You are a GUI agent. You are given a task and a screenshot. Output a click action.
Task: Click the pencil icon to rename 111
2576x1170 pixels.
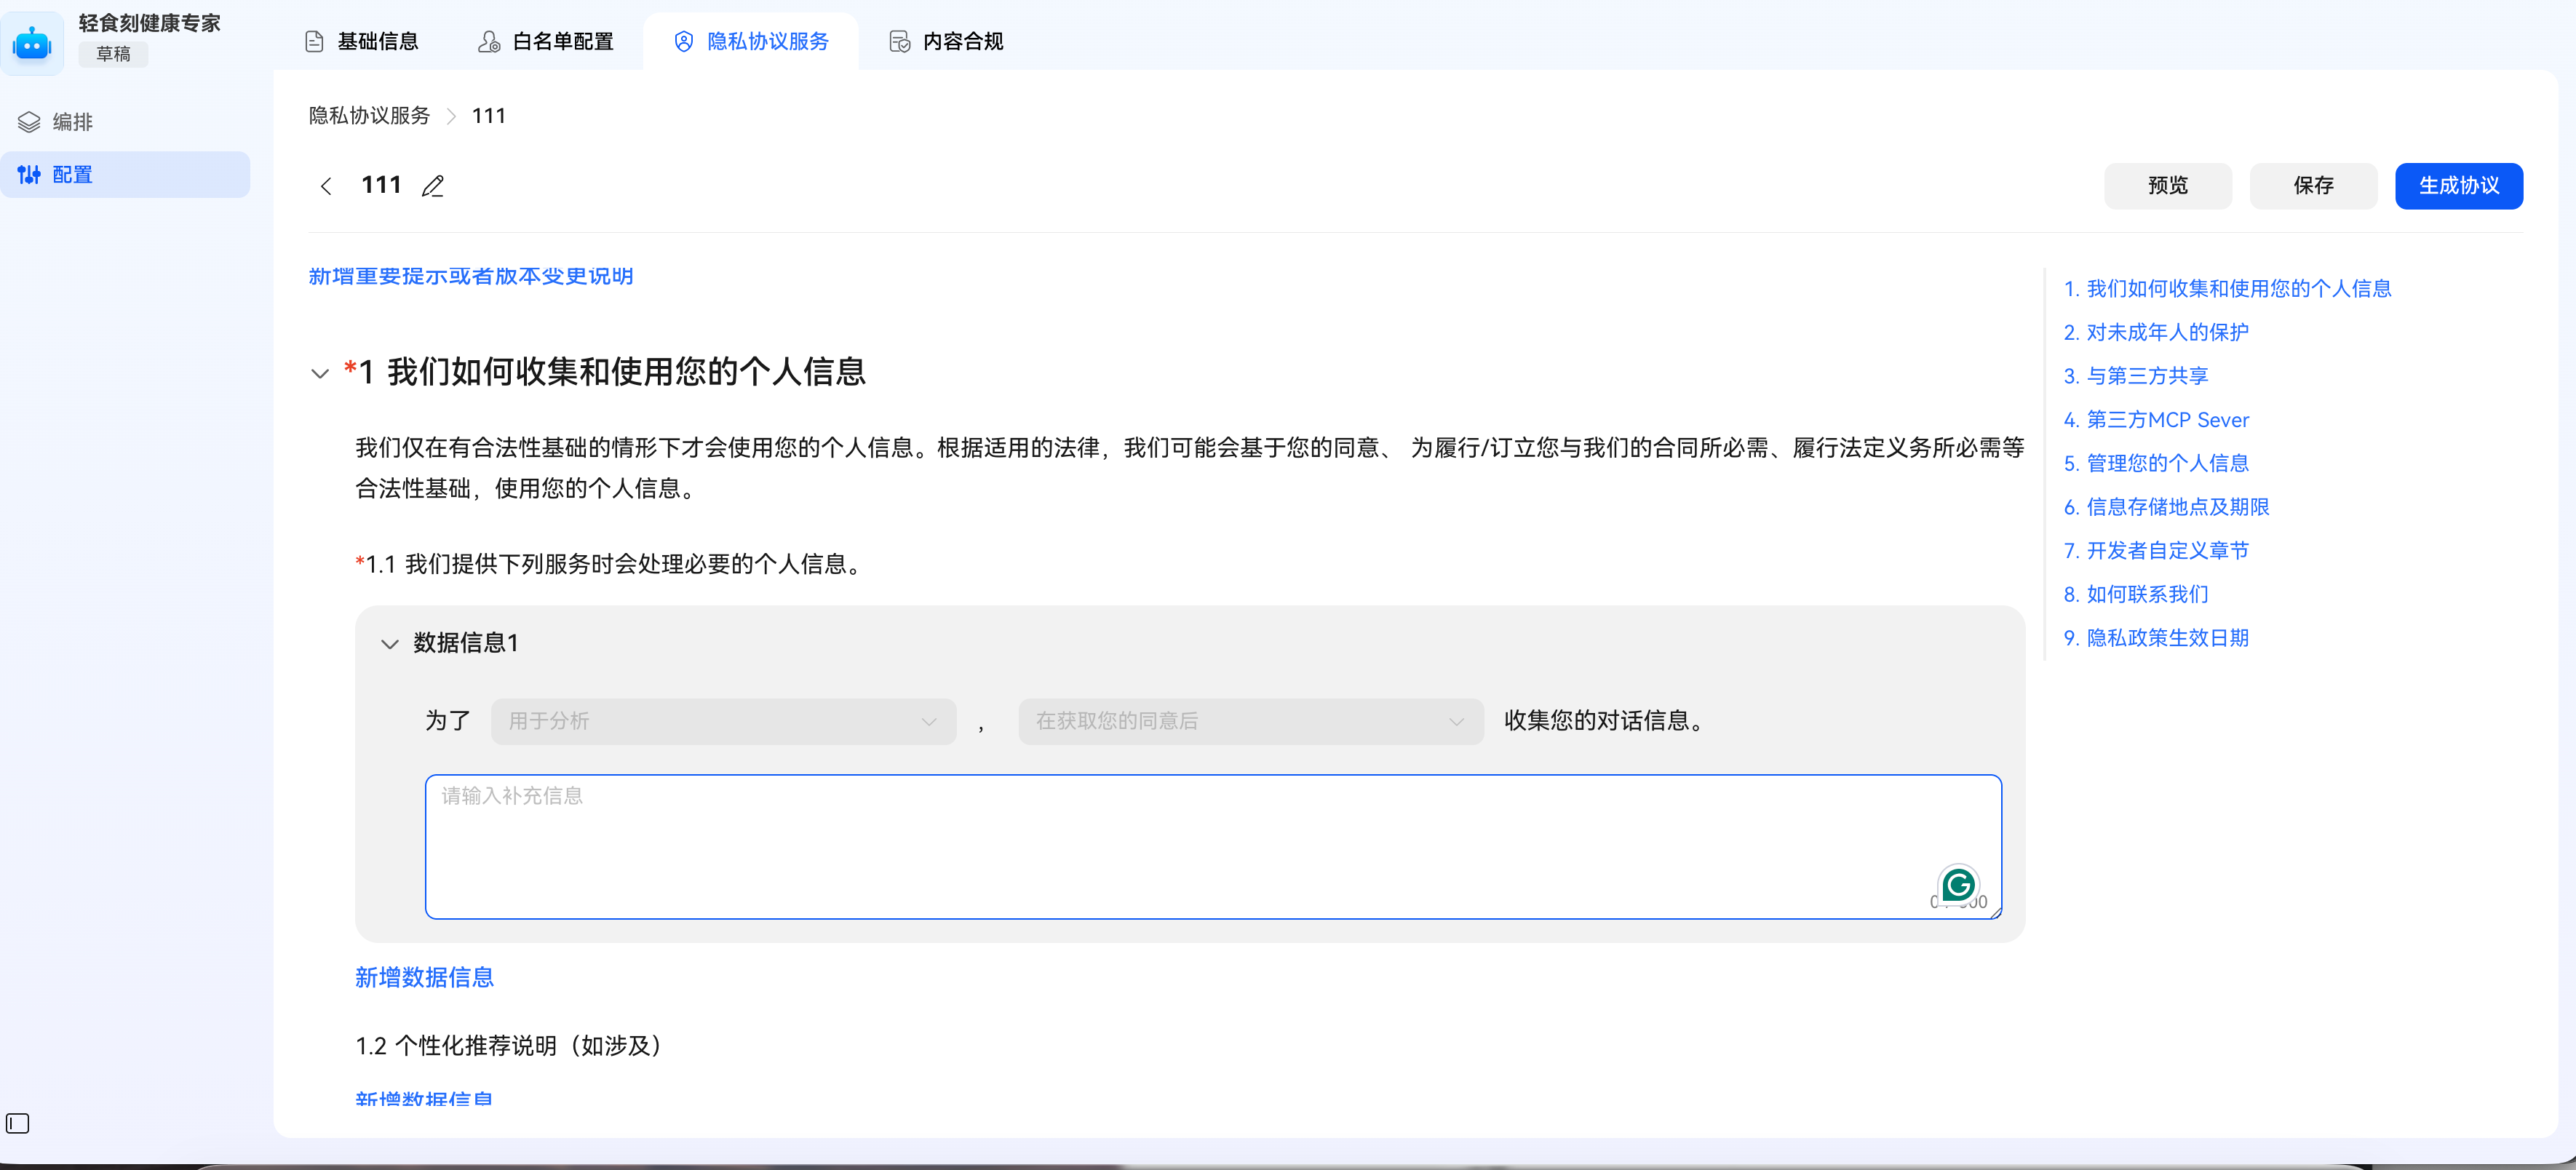[x=433, y=186]
